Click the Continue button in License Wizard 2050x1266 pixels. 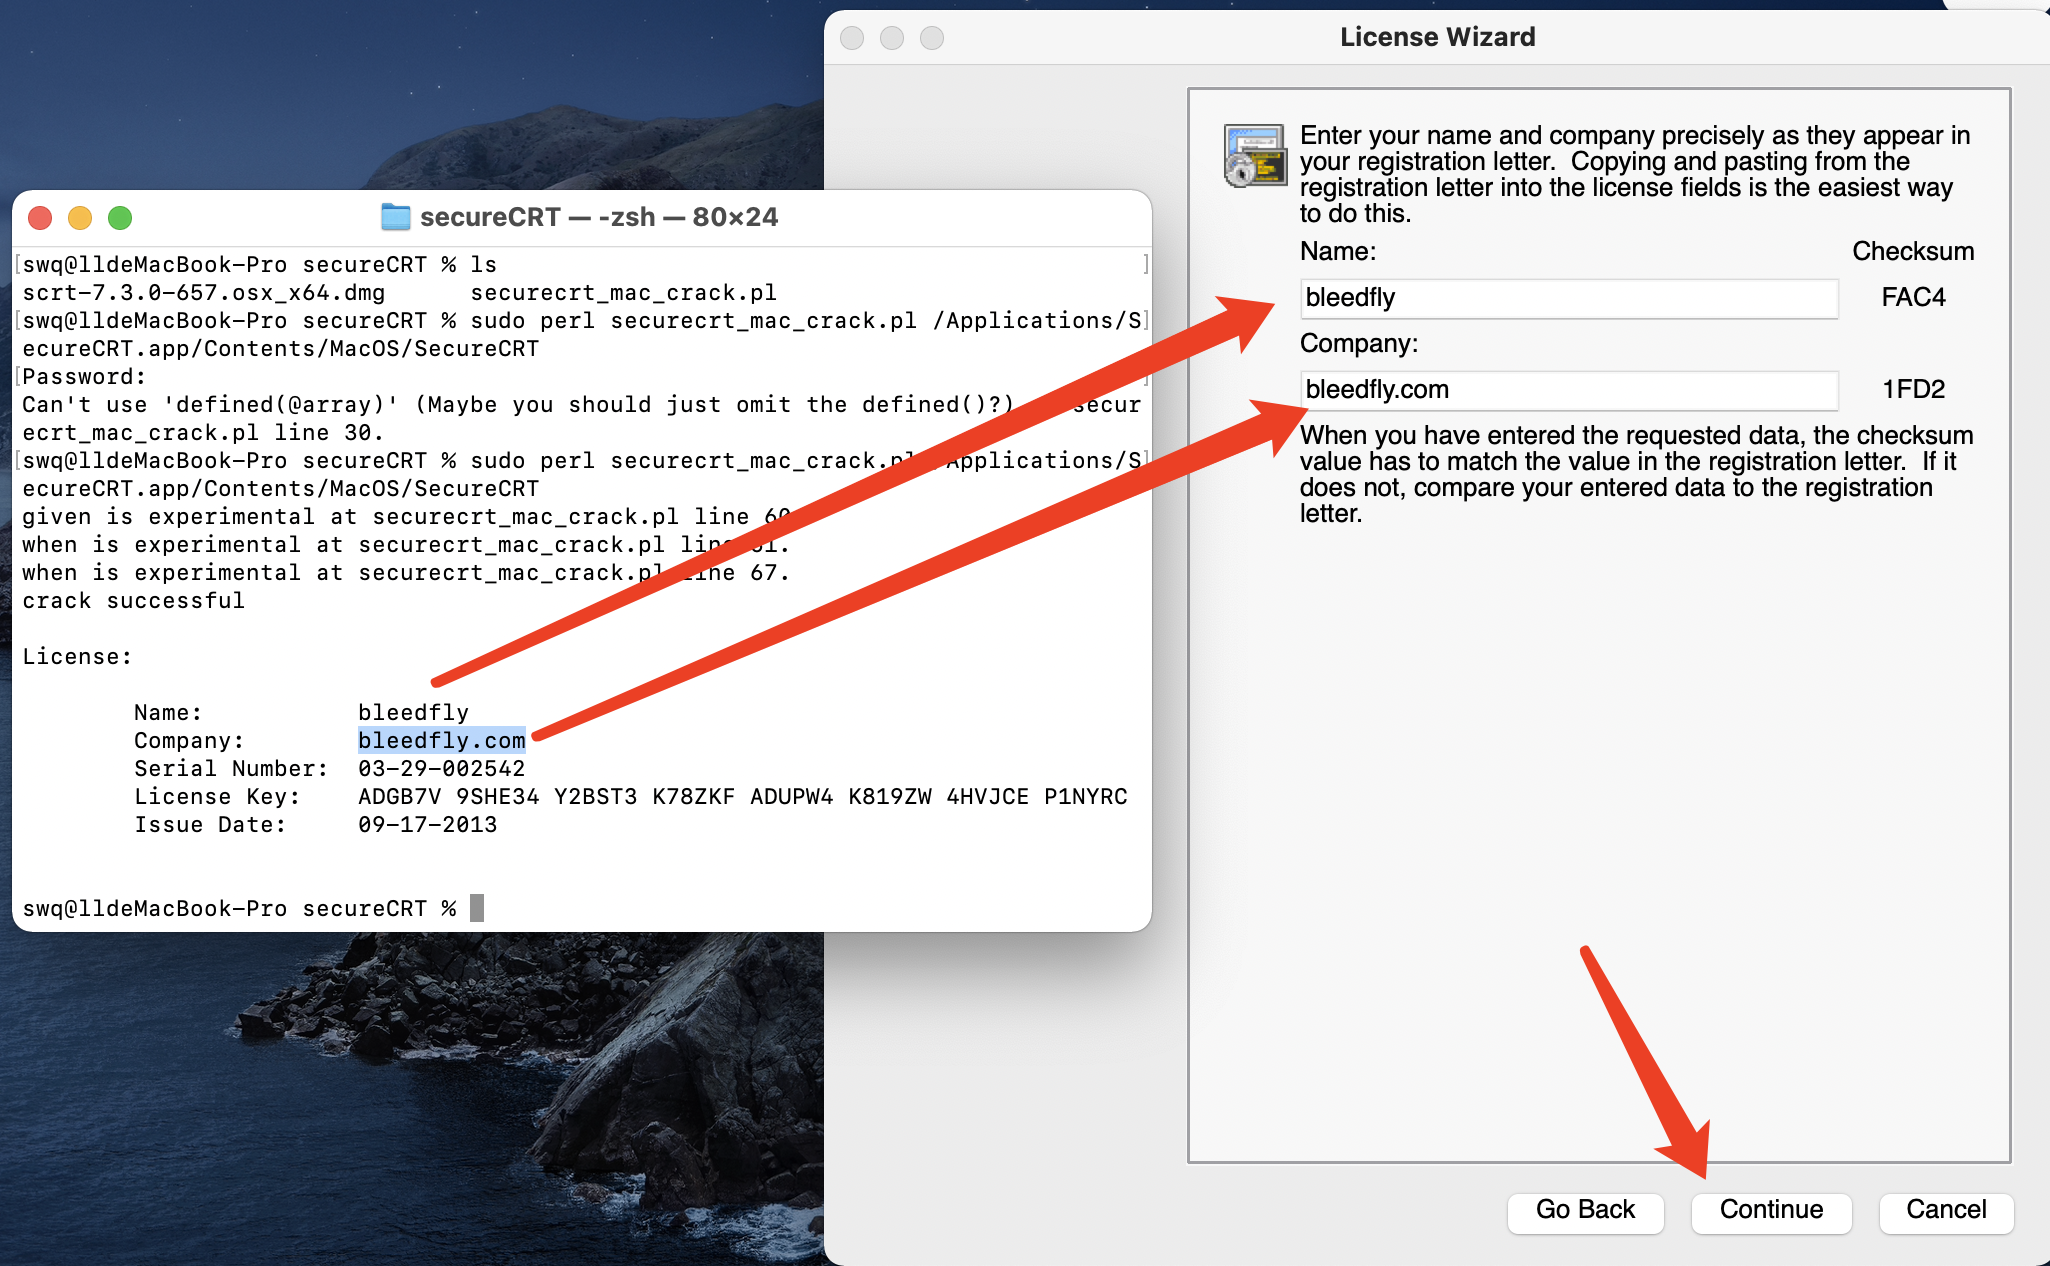[x=1771, y=1210]
